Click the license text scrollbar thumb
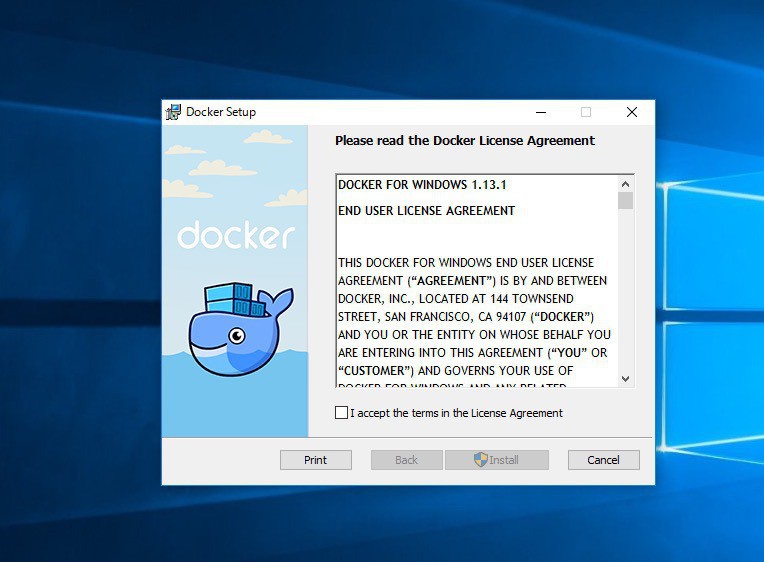 tap(626, 200)
